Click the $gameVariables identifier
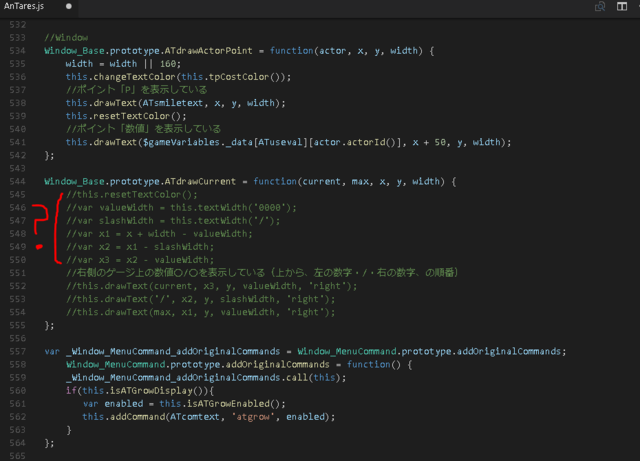Viewport: 640px width, 461px height. [x=181, y=142]
